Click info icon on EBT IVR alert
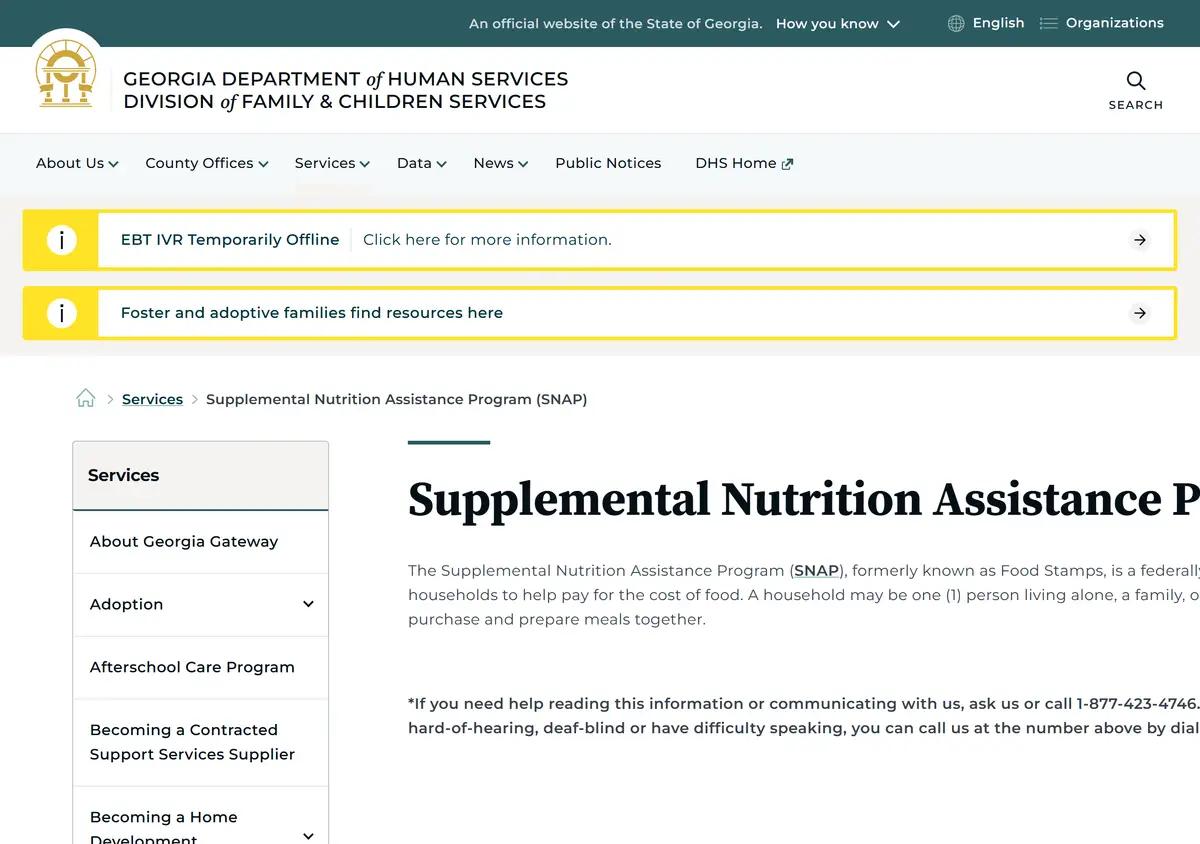 point(61,240)
